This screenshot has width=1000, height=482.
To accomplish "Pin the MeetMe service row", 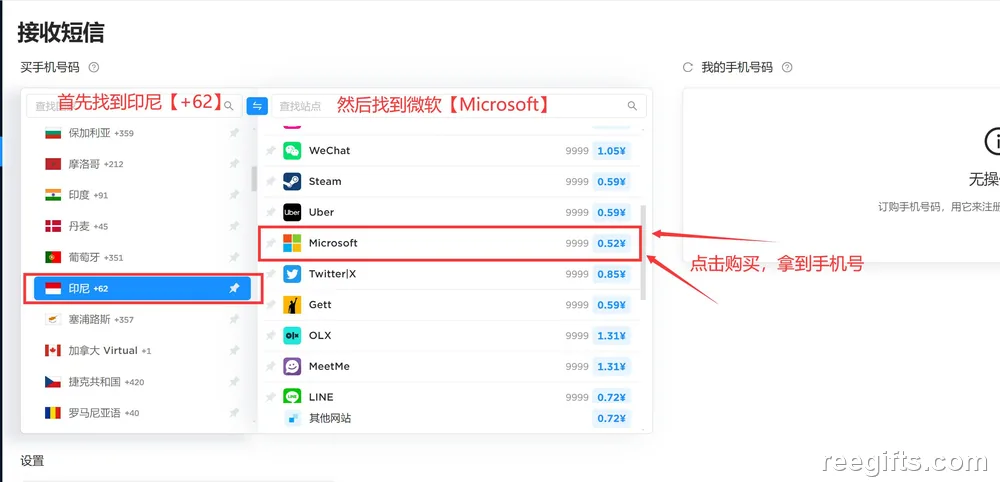I will [270, 367].
